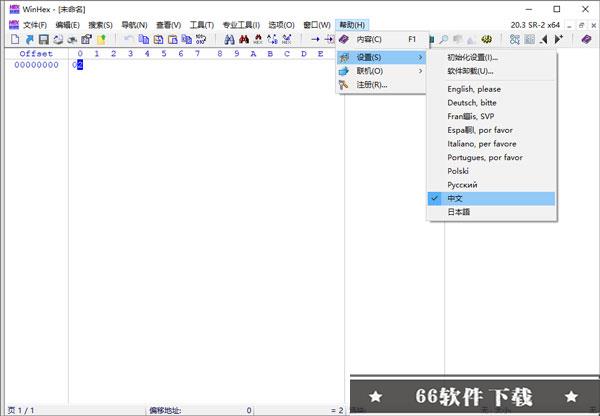Open the 文件(F) menu
The width and height of the screenshot is (600, 416).
click(35, 25)
